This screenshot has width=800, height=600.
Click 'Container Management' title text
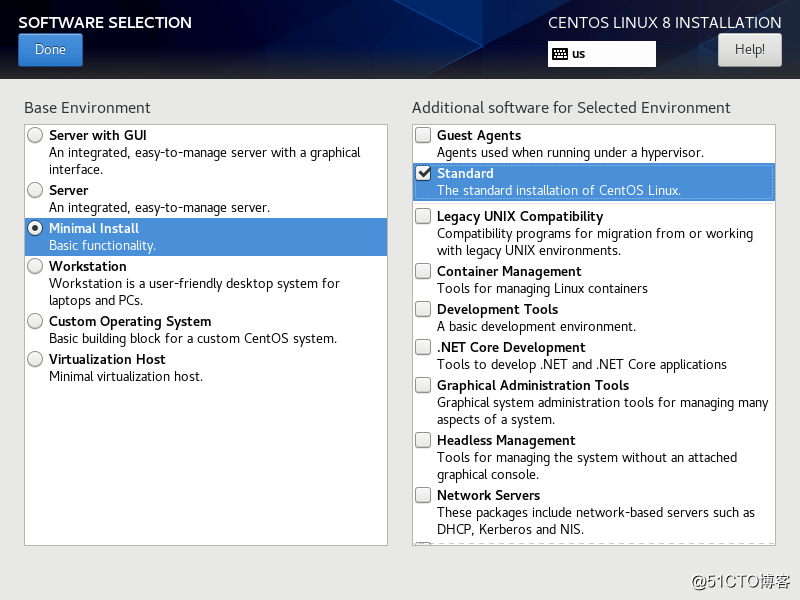point(509,271)
